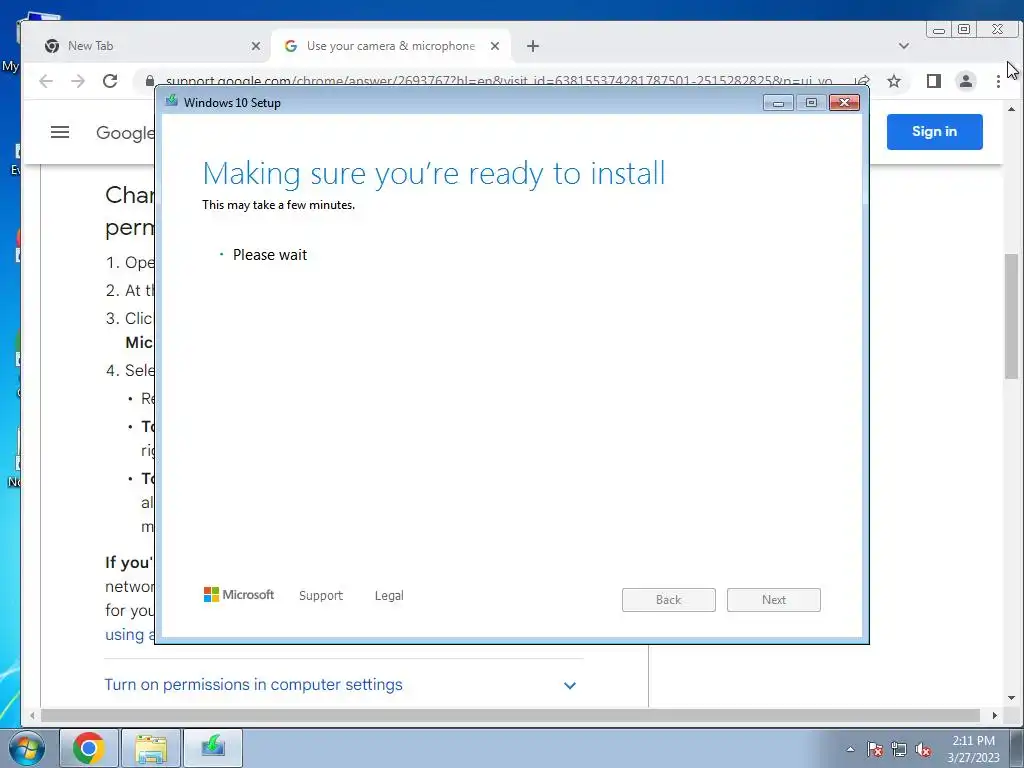
Task: Expand Turn on permissions in computer settings
Action: tap(253, 684)
